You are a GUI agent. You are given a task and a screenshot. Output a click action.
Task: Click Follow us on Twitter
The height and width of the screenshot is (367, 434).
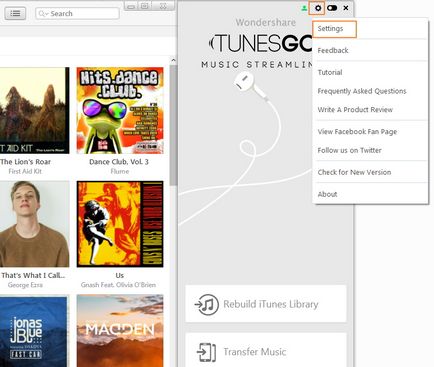point(349,150)
